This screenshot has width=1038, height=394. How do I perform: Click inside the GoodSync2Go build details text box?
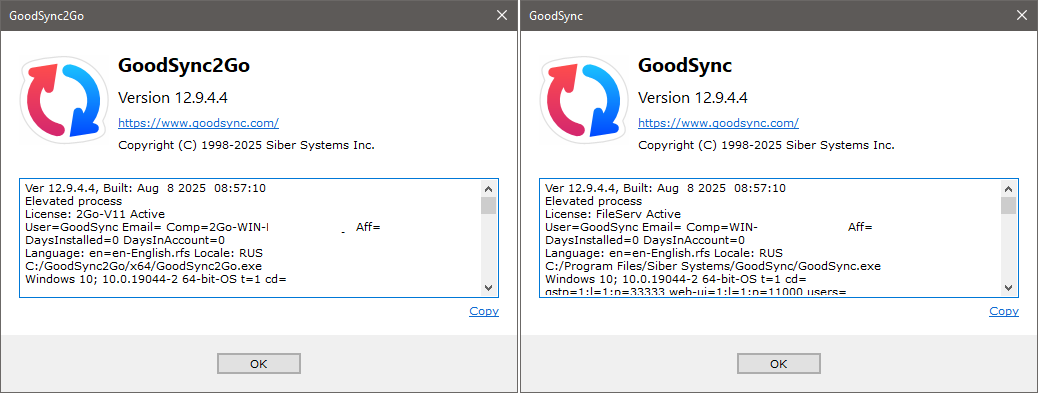pyautogui.click(x=250, y=238)
